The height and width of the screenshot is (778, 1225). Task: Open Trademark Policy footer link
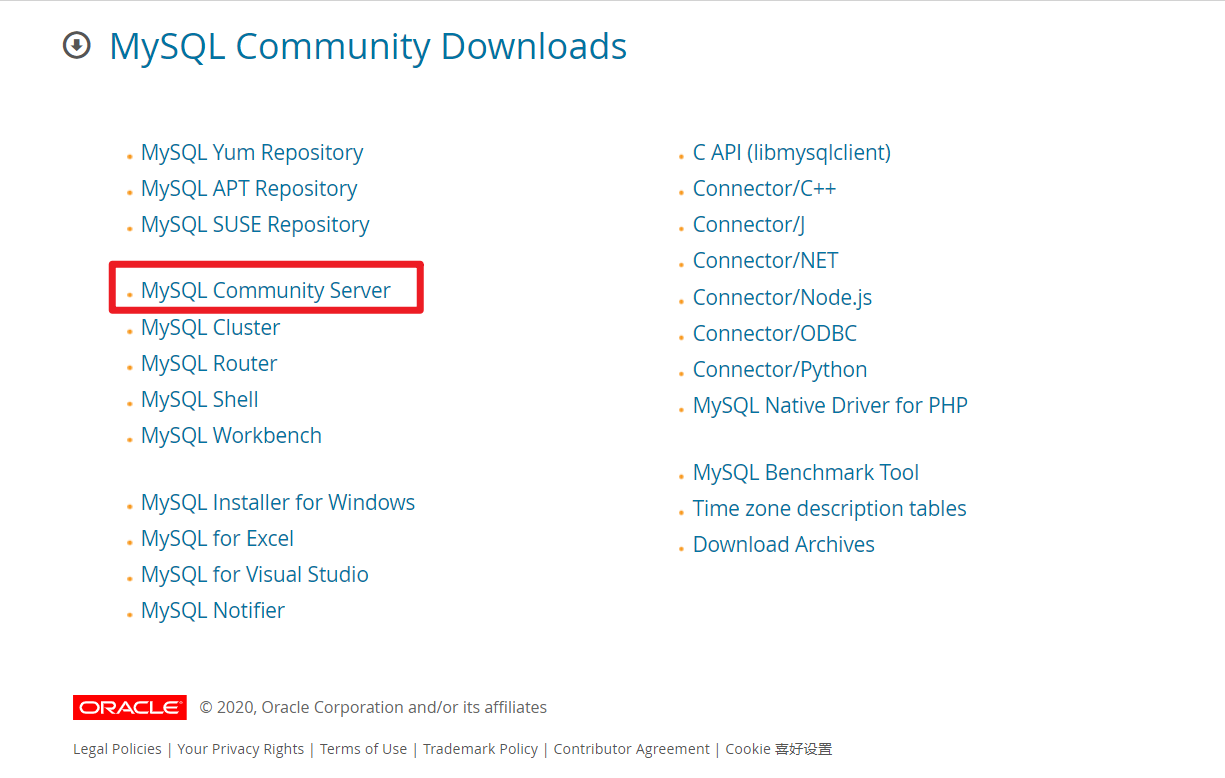coord(480,749)
